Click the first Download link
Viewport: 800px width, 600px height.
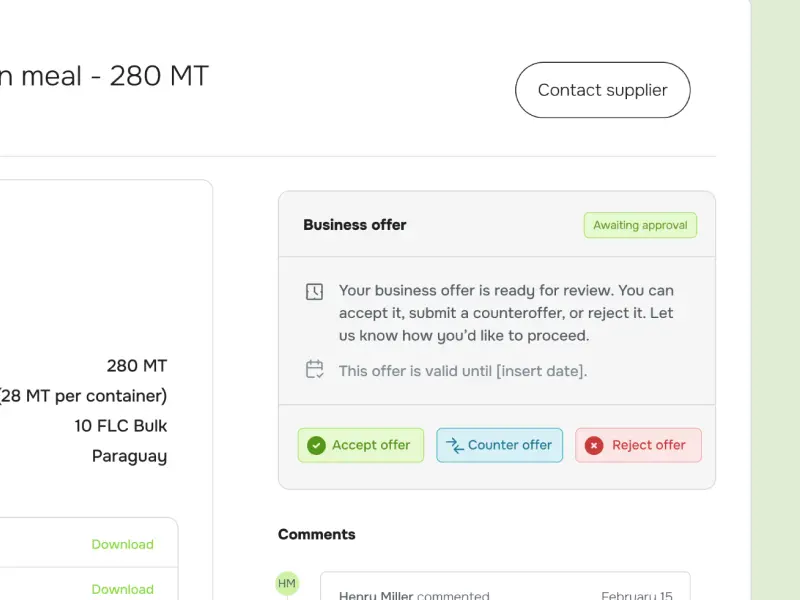coord(122,544)
